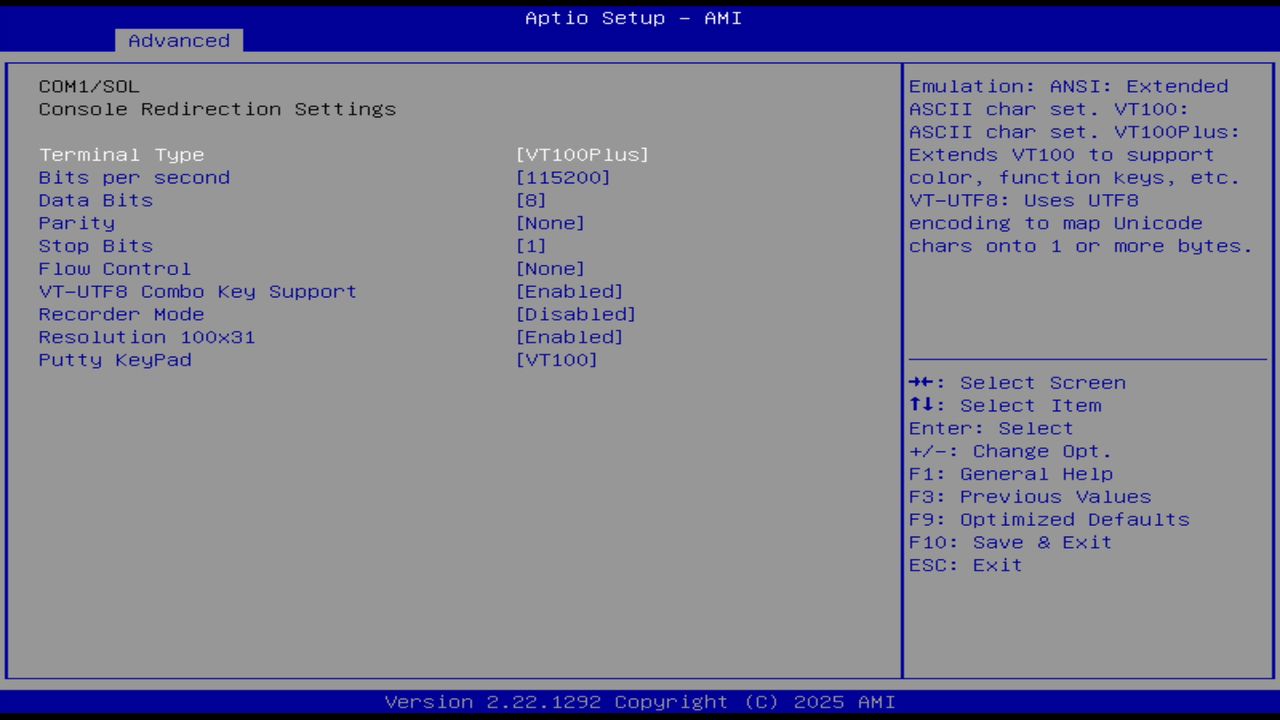Open Putty KeyPad VT100 option
Image resolution: width=1280 pixels, height=720 pixels.
coord(557,360)
